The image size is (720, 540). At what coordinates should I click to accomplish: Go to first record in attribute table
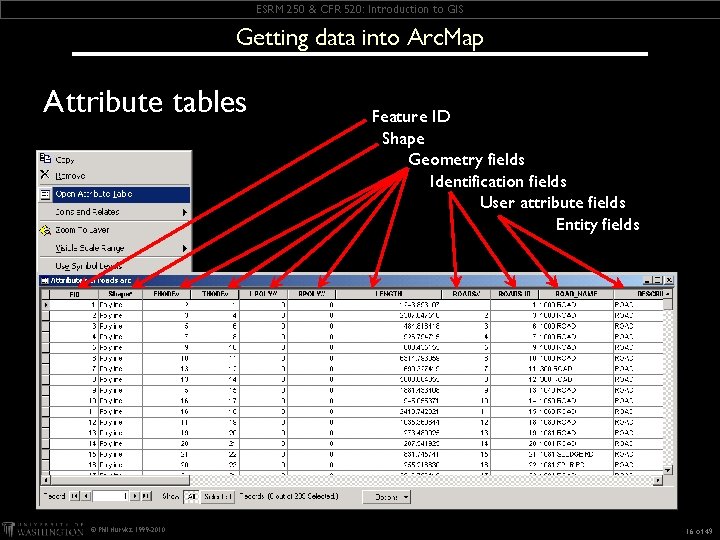[x=74, y=496]
